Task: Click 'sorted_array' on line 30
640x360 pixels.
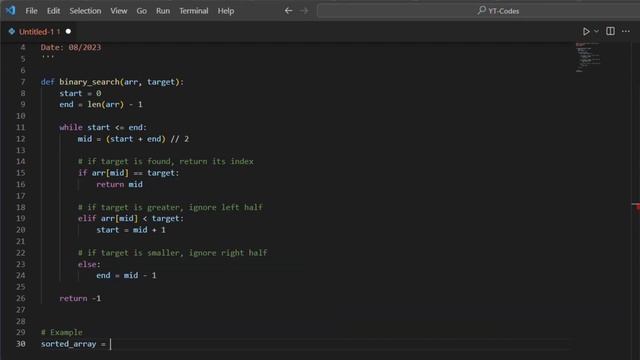Action: pyautogui.click(x=69, y=344)
